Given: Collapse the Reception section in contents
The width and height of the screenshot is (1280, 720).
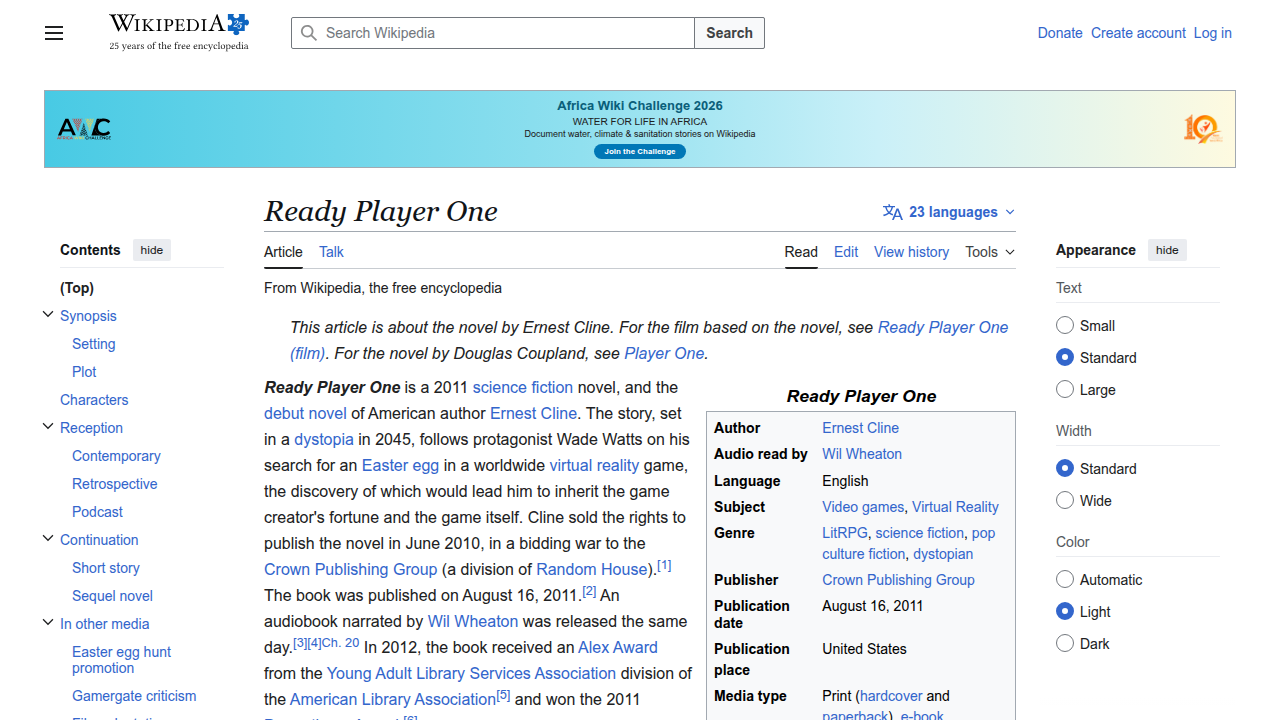Looking at the screenshot, I should coord(48,427).
